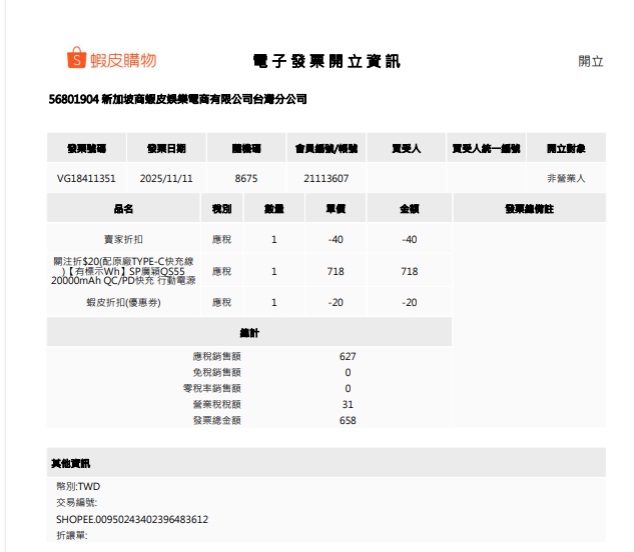Click the company name 新加坡商蝦皮娛樂電商有限公司台灣分公司
634x552 pixels.
(x=177, y=100)
